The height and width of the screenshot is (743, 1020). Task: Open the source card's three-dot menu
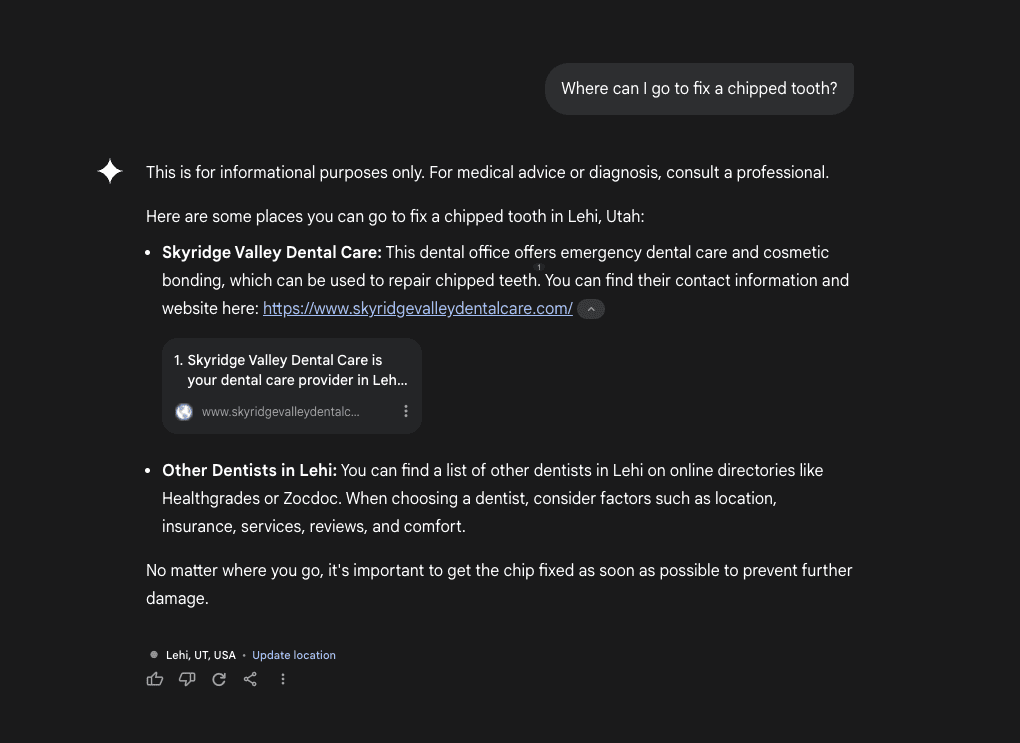point(406,411)
